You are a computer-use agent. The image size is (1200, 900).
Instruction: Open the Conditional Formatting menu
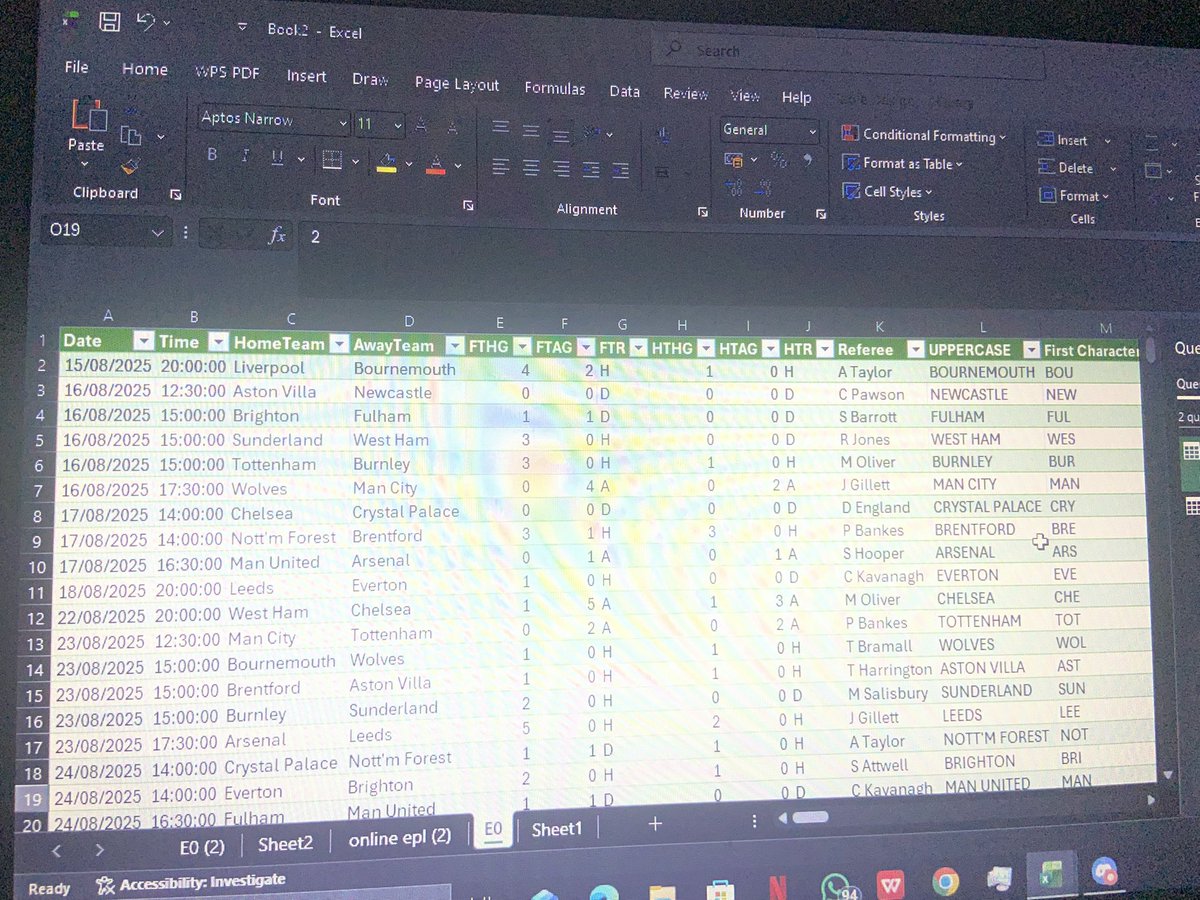pyautogui.click(x=923, y=135)
